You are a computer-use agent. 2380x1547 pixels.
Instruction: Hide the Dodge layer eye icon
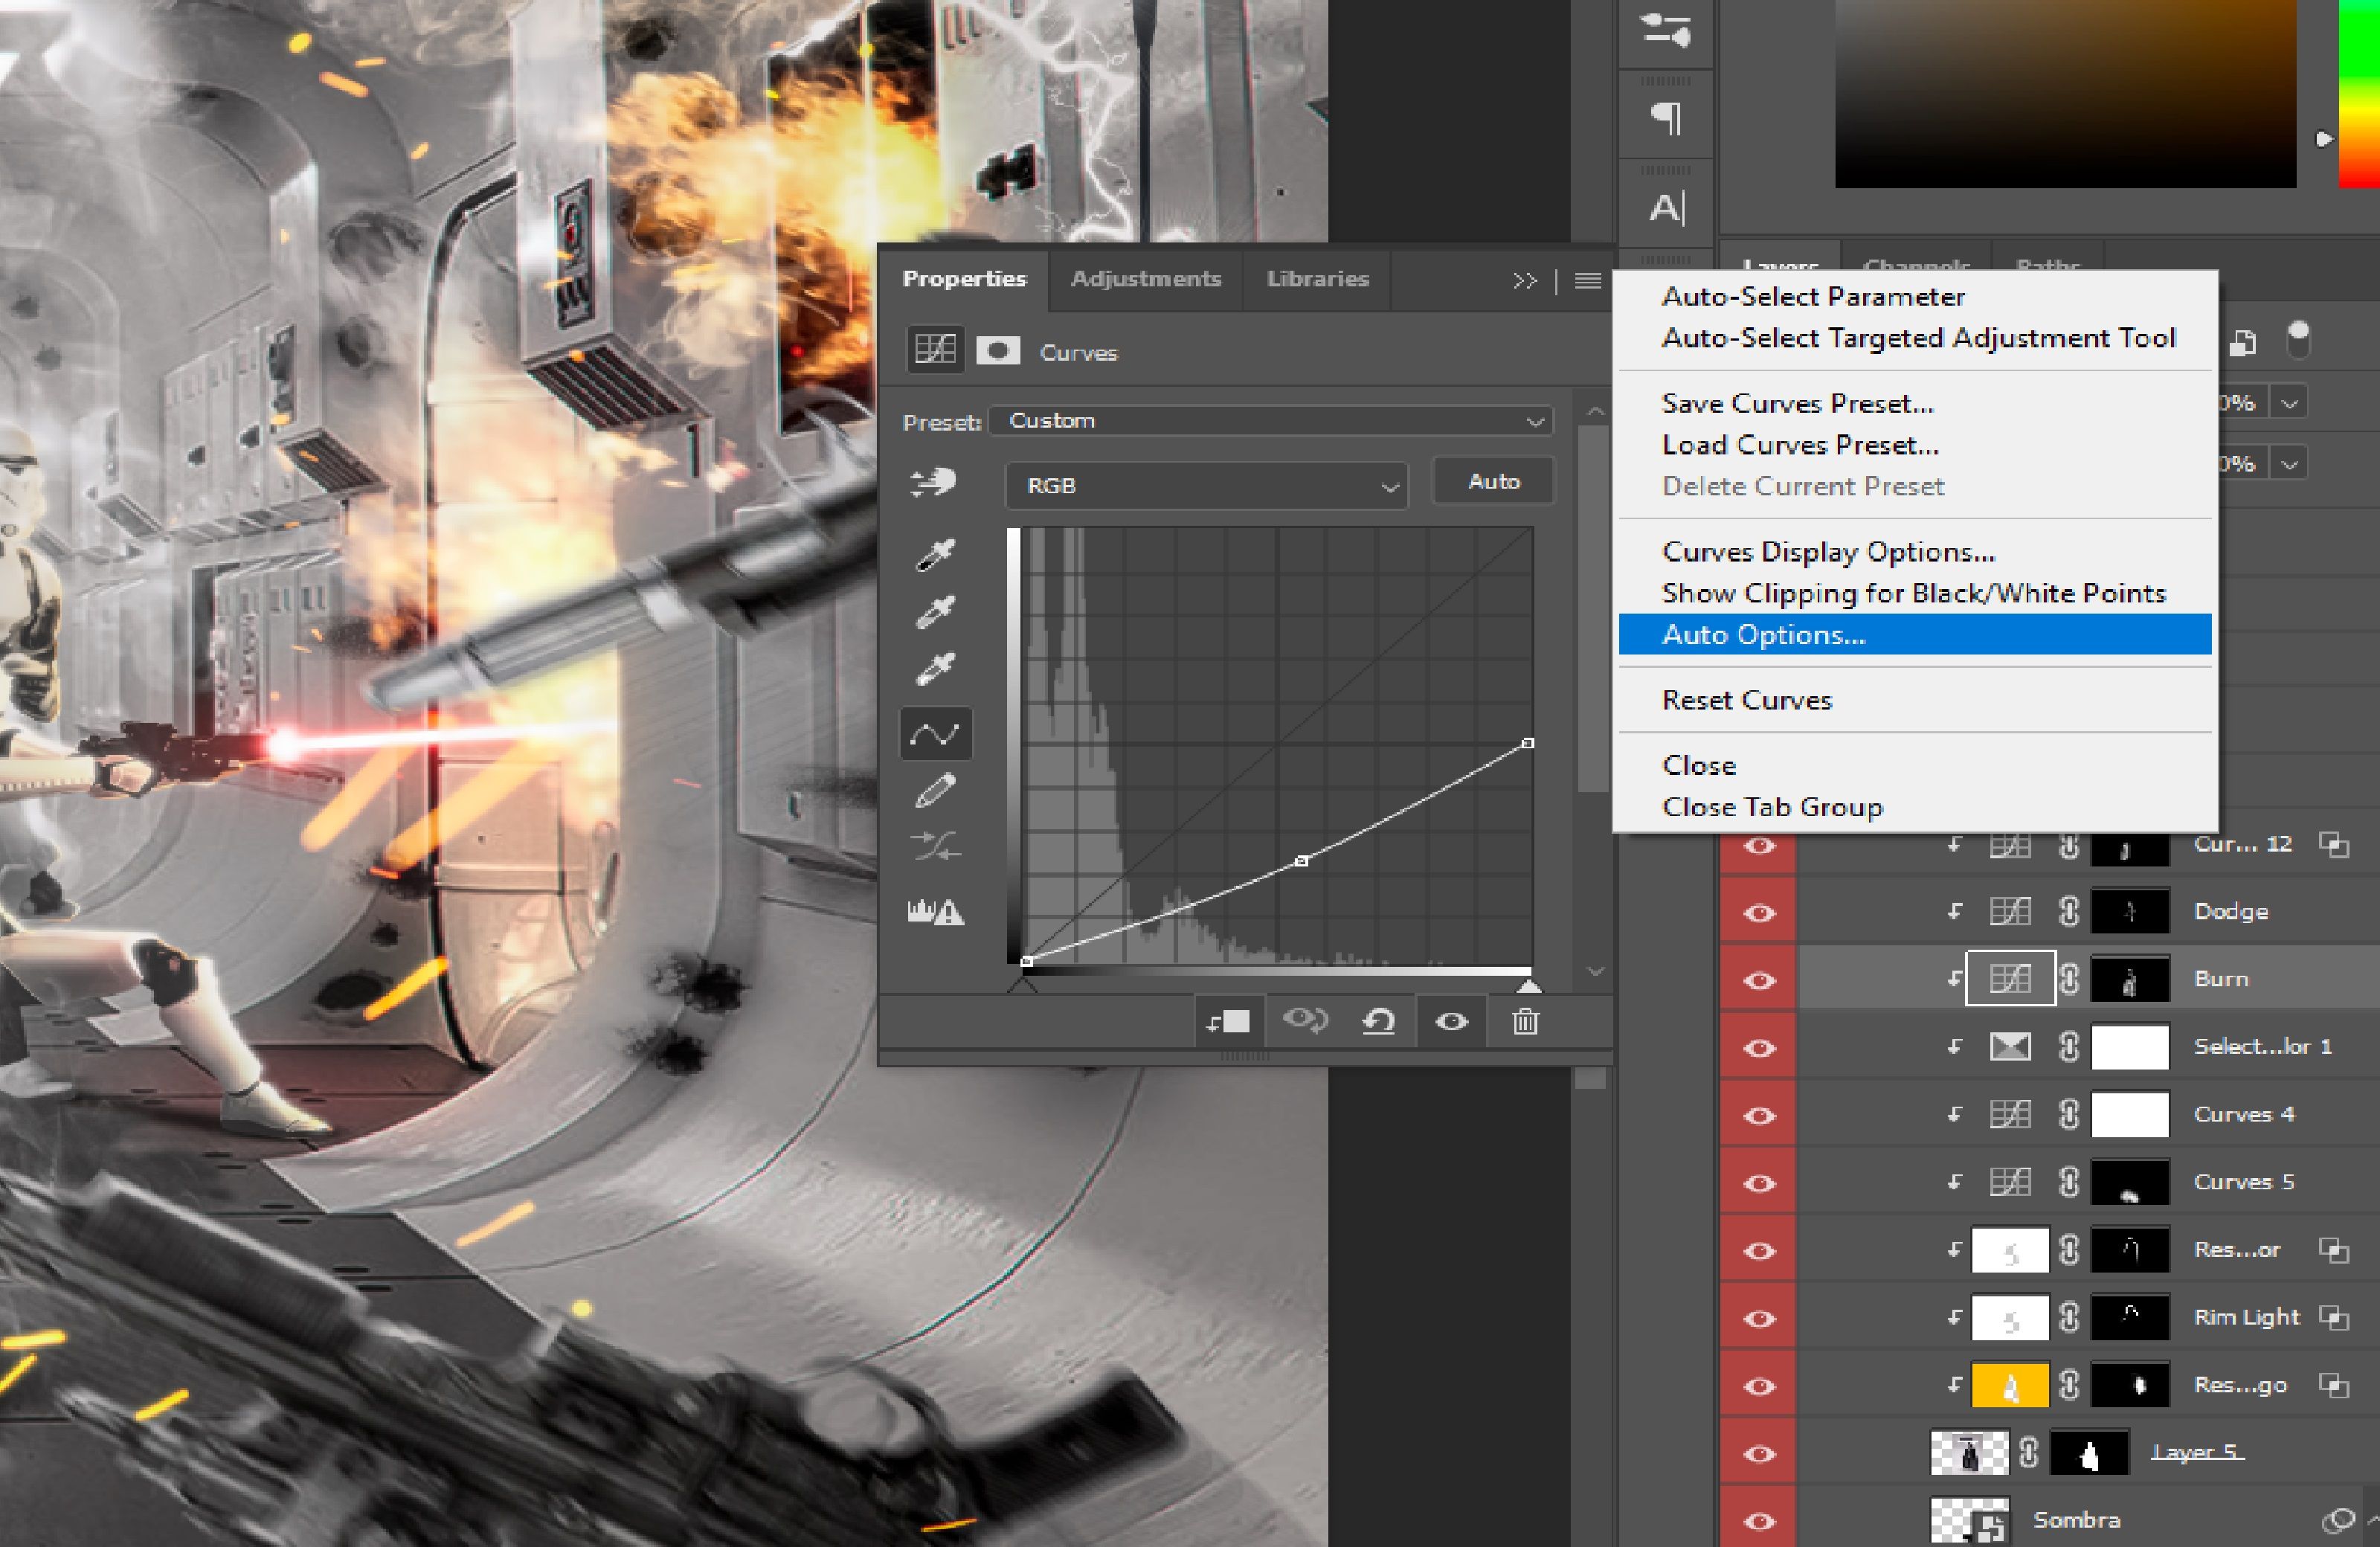1759,913
